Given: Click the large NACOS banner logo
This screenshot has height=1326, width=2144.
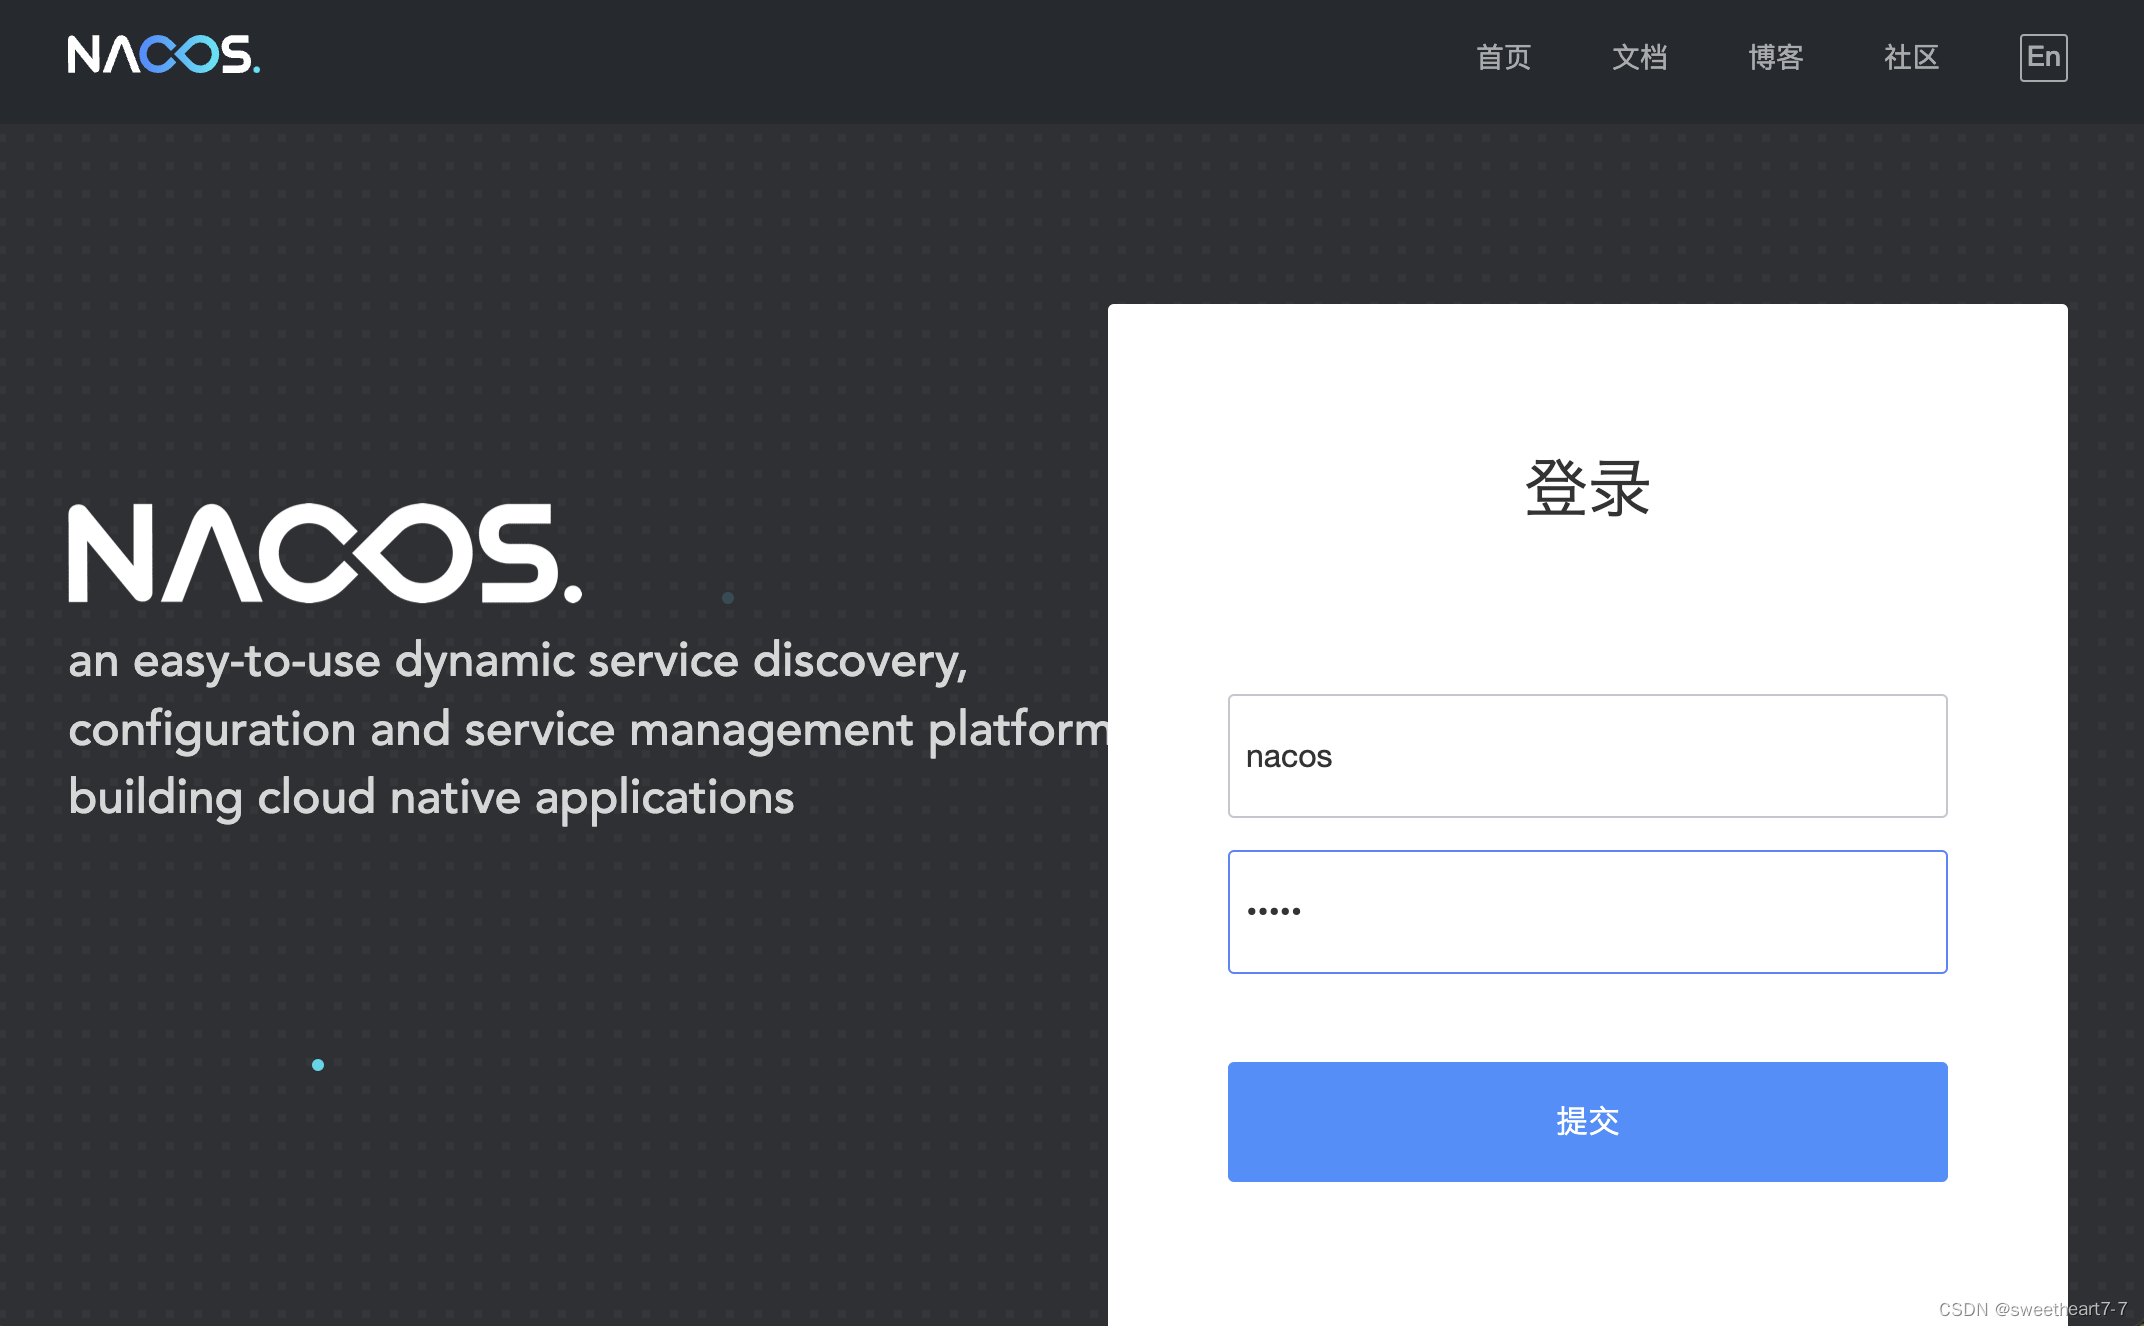Looking at the screenshot, I should 325,553.
